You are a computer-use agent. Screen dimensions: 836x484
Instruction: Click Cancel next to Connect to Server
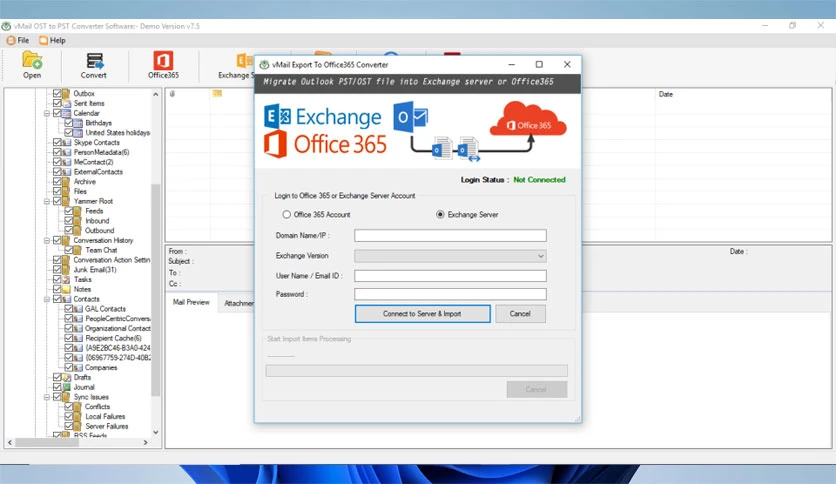click(520, 314)
